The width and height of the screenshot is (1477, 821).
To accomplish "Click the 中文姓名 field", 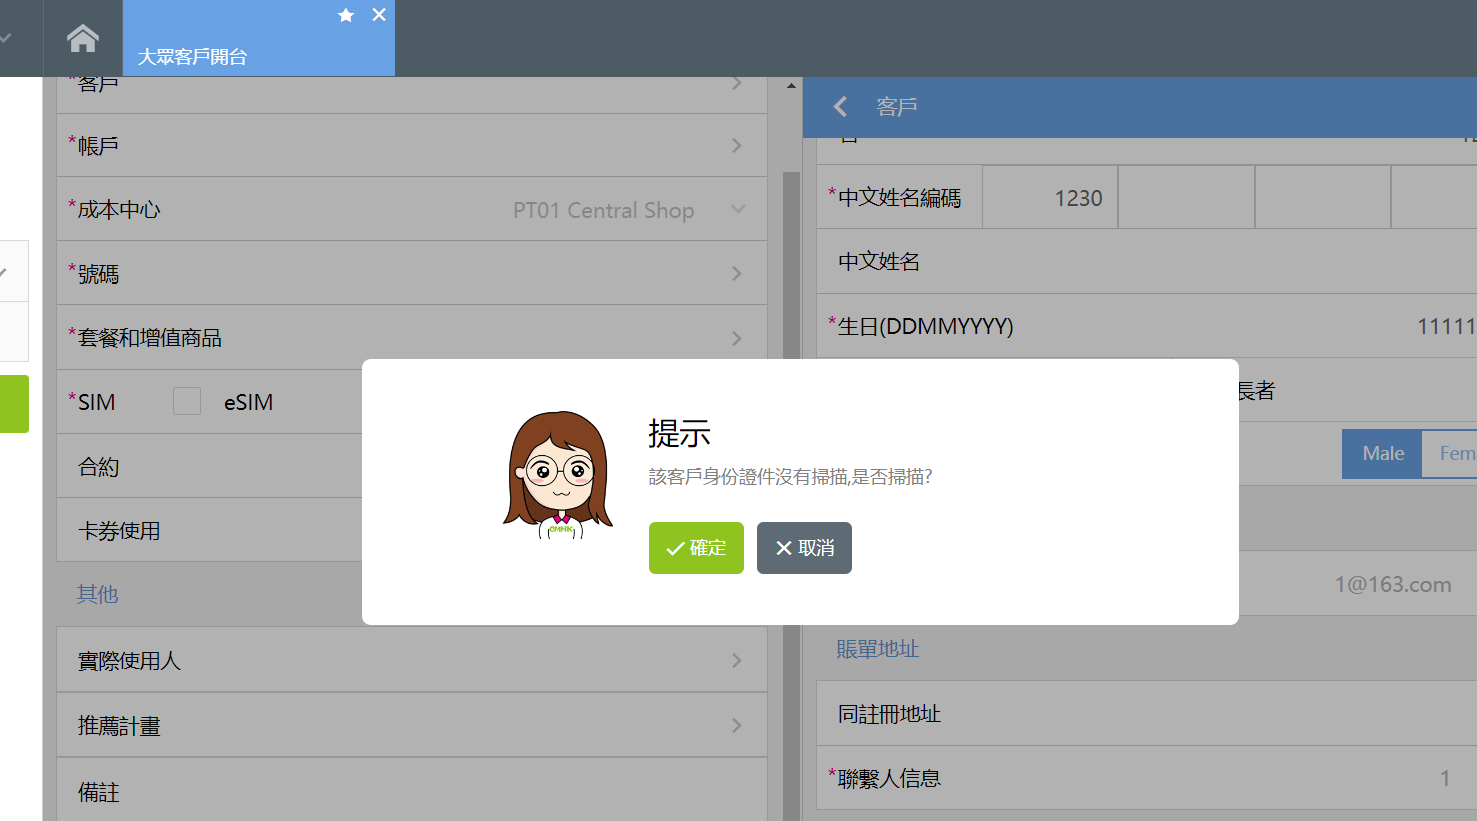I will pos(1147,262).
